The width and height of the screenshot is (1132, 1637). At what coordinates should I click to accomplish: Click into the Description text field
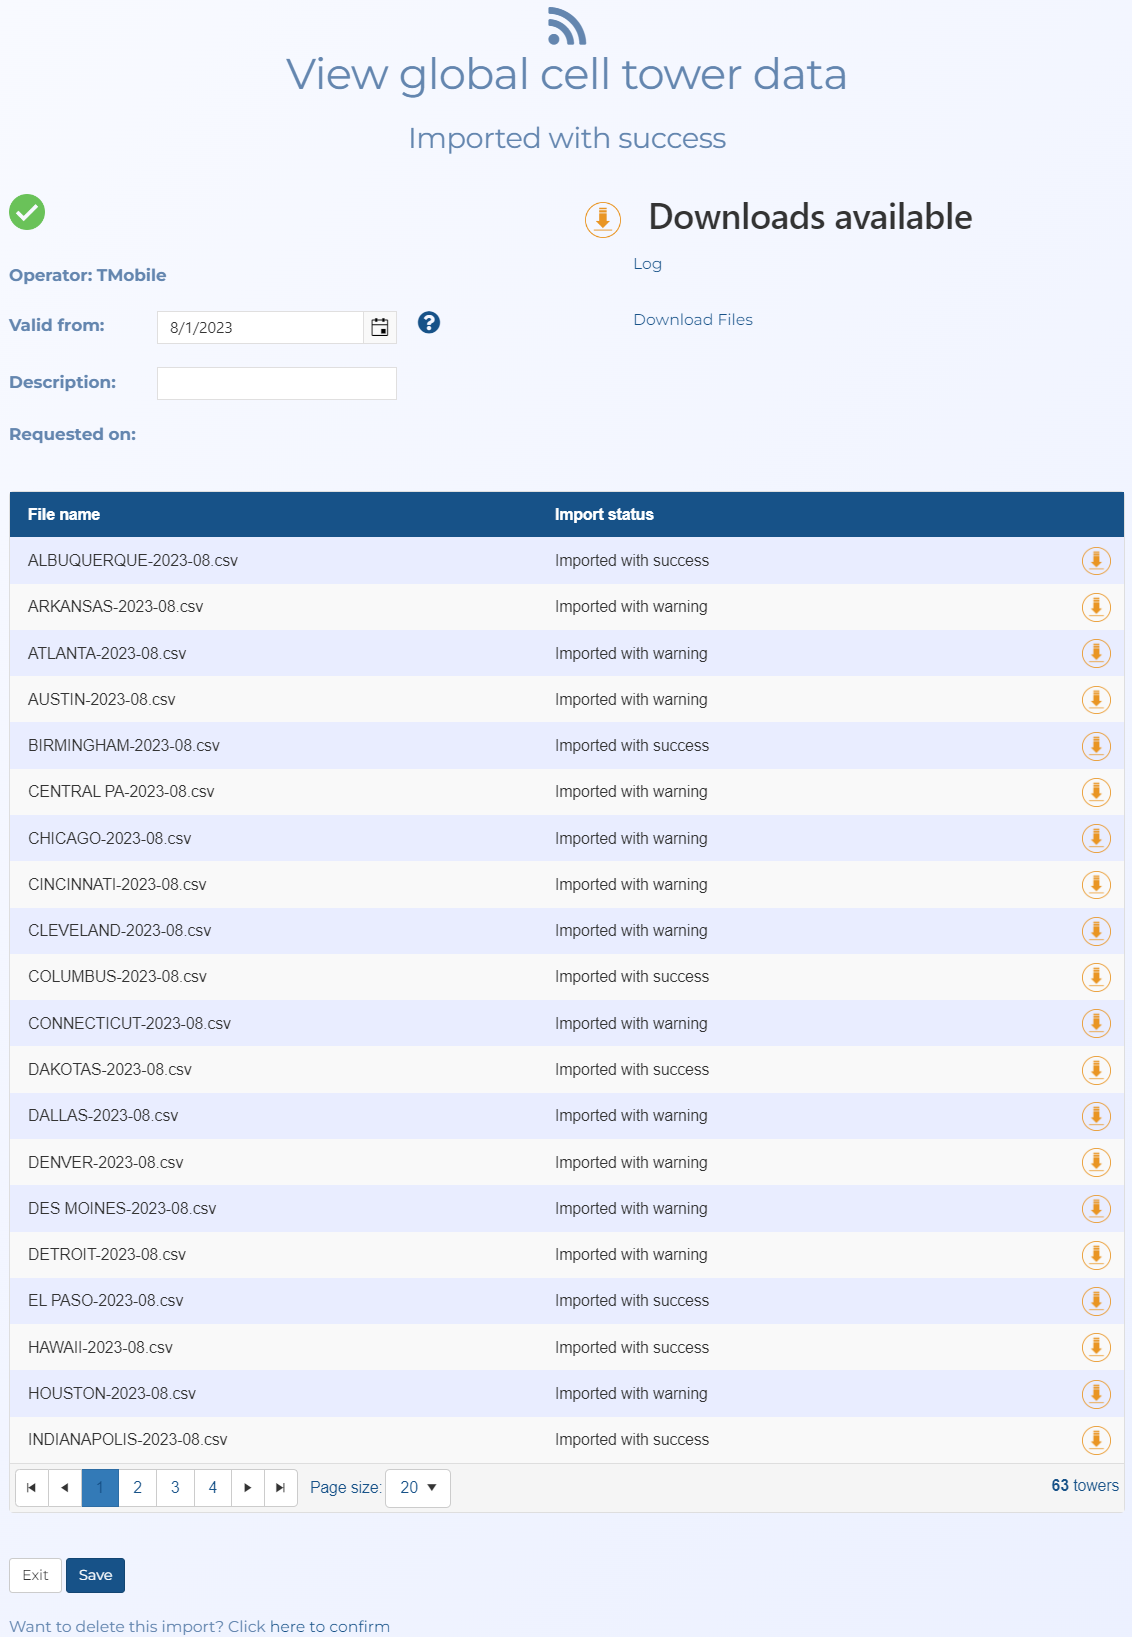(x=277, y=384)
